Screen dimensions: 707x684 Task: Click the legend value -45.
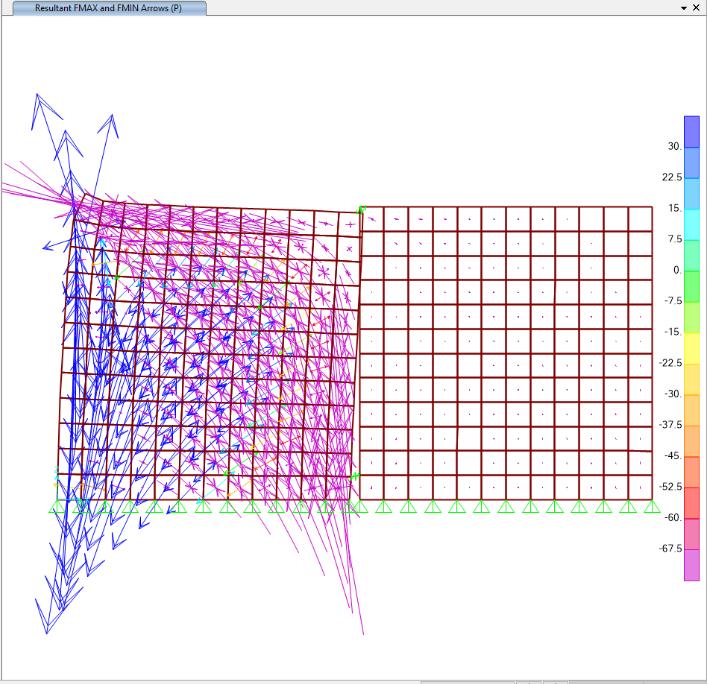[673, 456]
